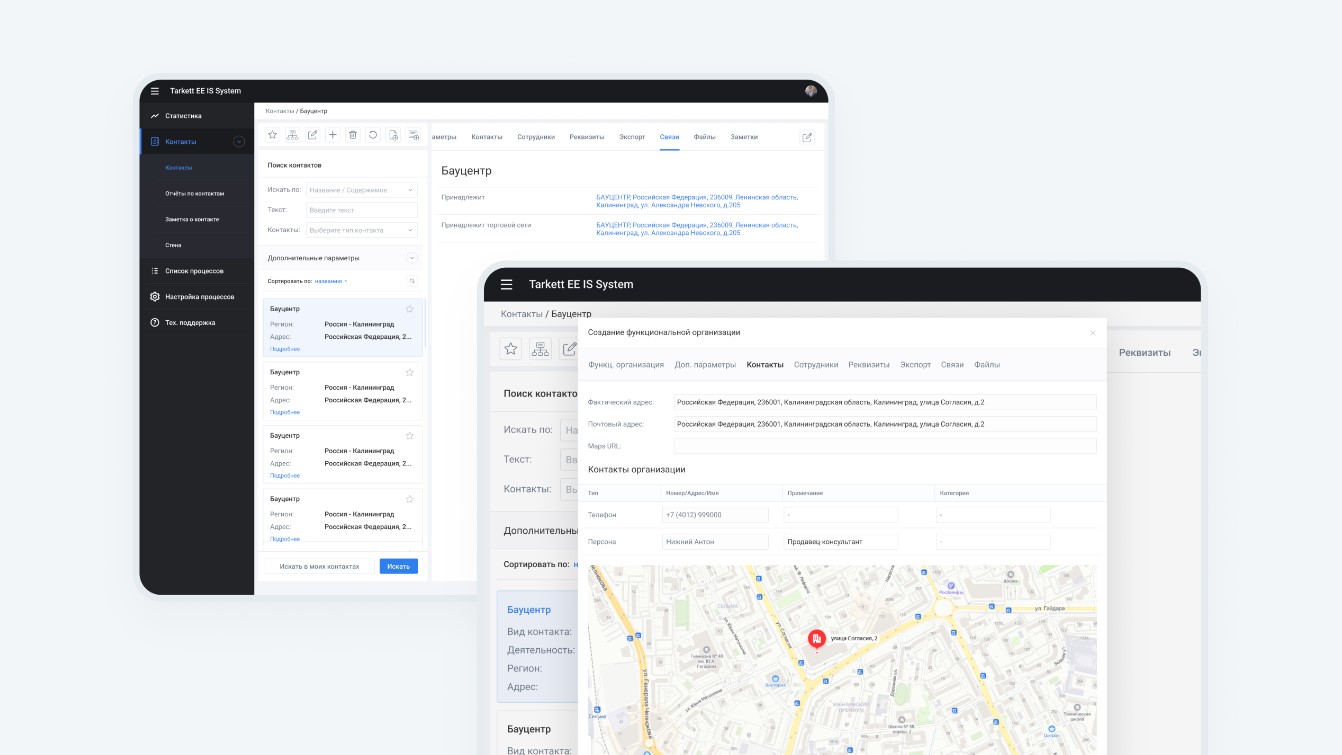Viewport: 1342px width, 755px height.
Task: Click the Фактический адрес field in the dialog
Action: click(x=885, y=402)
